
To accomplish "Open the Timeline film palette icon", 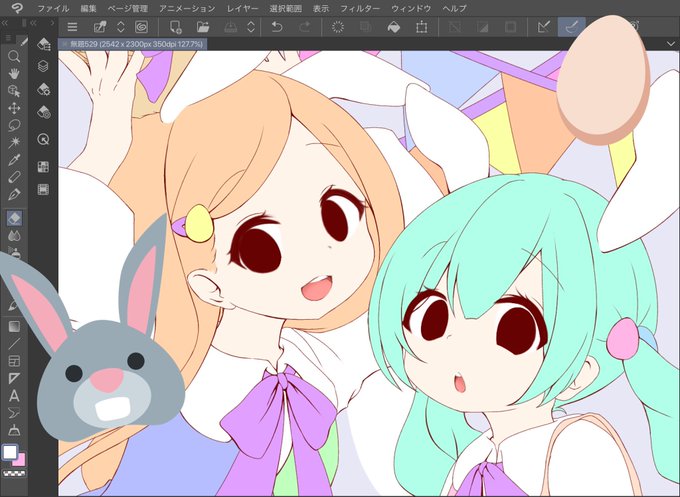I will [x=43, y=190].
